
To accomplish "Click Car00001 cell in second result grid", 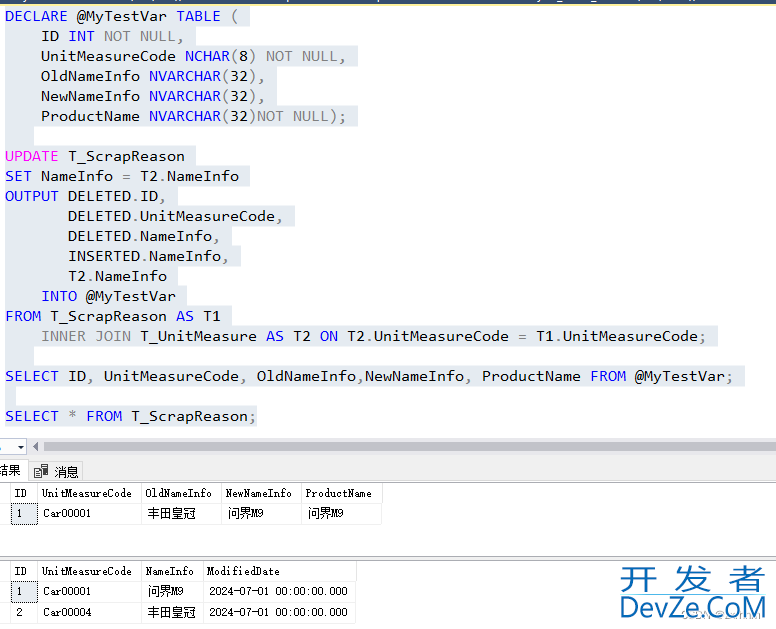I will 89,591.
